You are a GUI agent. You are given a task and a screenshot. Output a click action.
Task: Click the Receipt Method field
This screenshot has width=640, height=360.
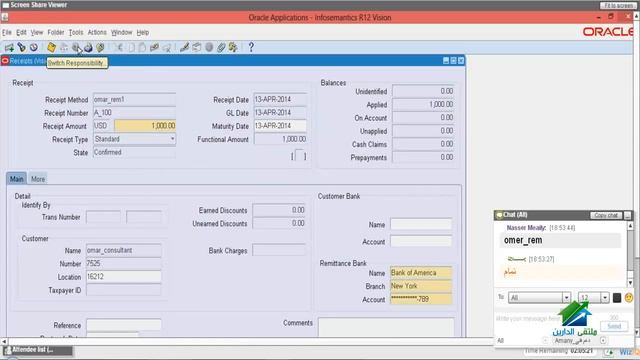tap(134, 100)
